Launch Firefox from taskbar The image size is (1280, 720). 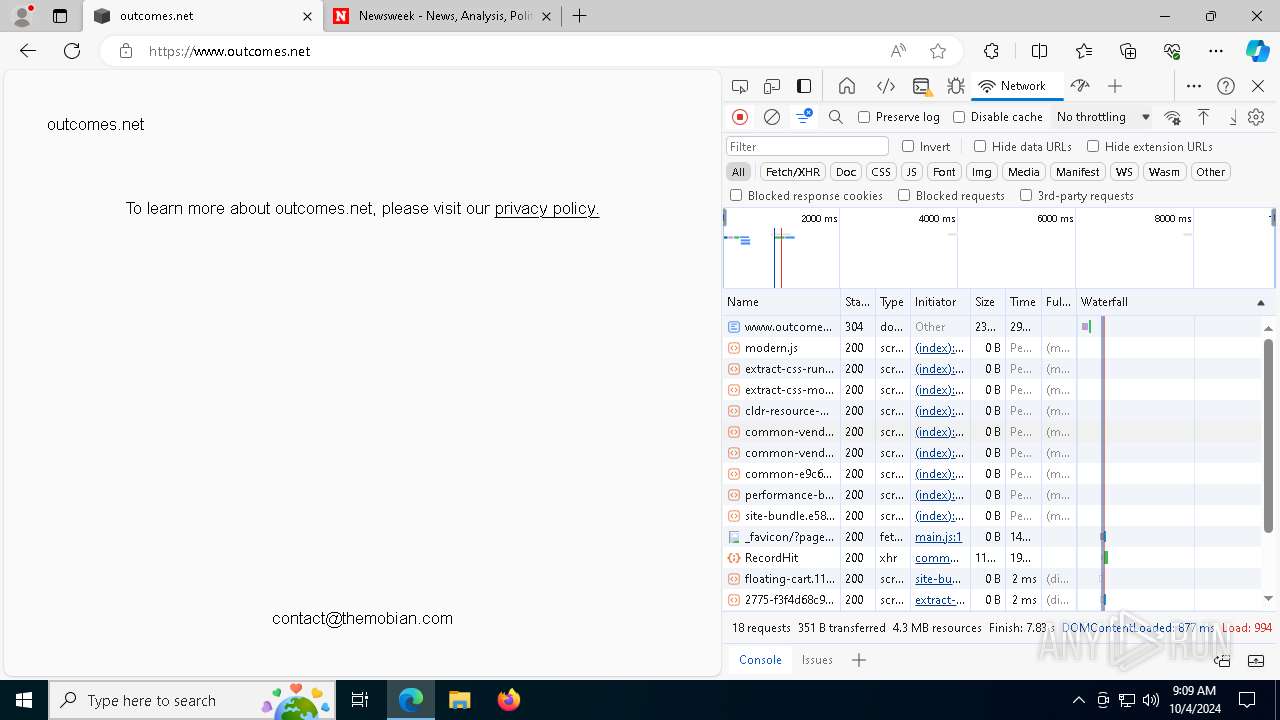509,700
